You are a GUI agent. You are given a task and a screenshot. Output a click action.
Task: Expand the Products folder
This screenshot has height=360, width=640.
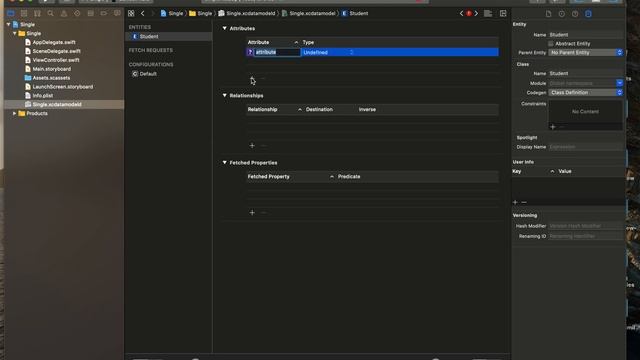tap(15, 113)
